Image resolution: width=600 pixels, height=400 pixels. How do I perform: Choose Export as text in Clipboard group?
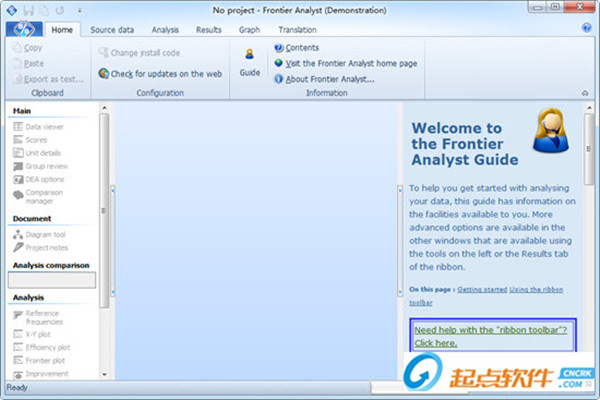[x=49, y=79]
